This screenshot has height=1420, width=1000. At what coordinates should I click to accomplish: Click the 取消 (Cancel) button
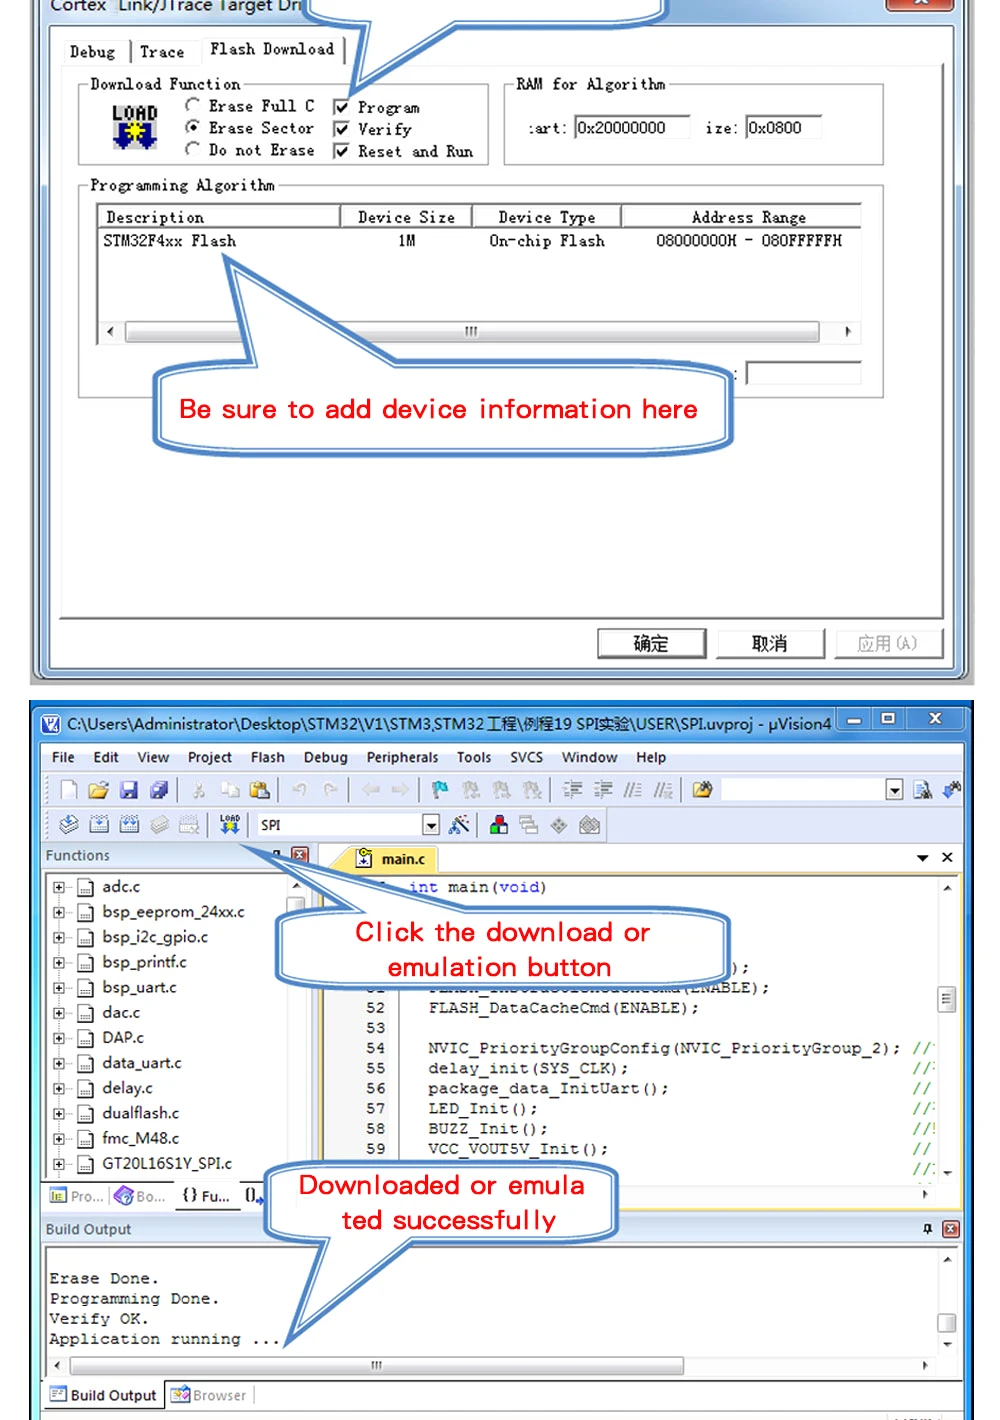pyautogui.click(x=770, y=643)
